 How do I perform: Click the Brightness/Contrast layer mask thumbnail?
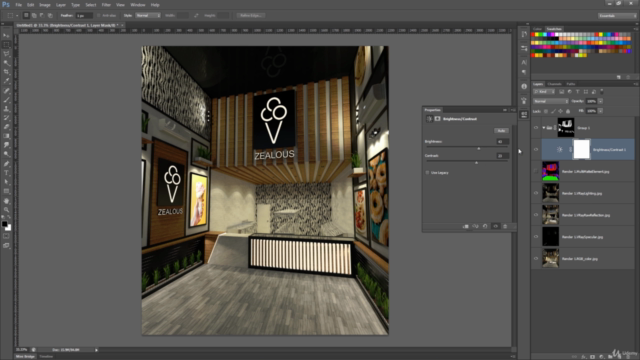tap(582, 149)
